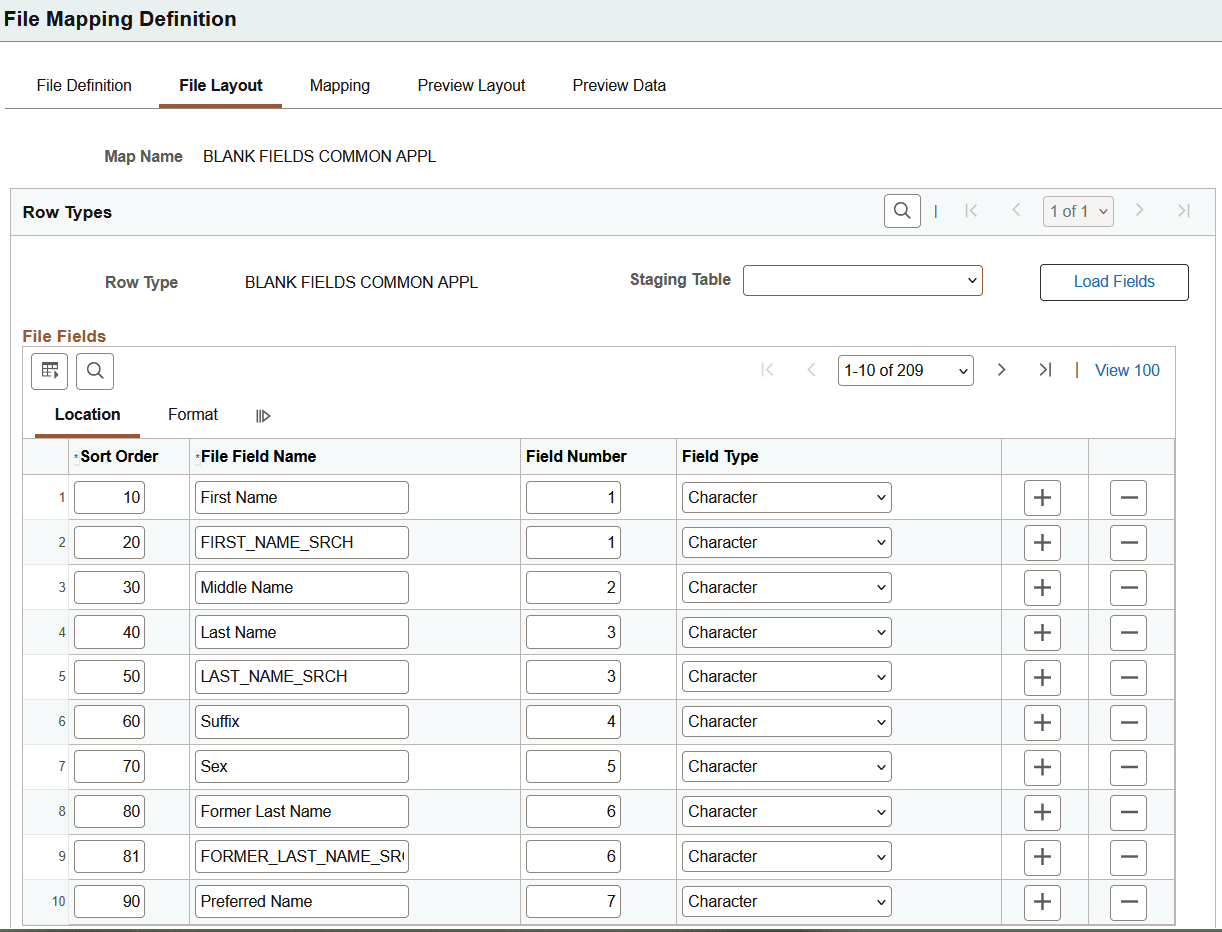Open the 1-10 of 209 row selector
Image resolution: width=1222 pixels, height=932 pixels.
(905, 370)
